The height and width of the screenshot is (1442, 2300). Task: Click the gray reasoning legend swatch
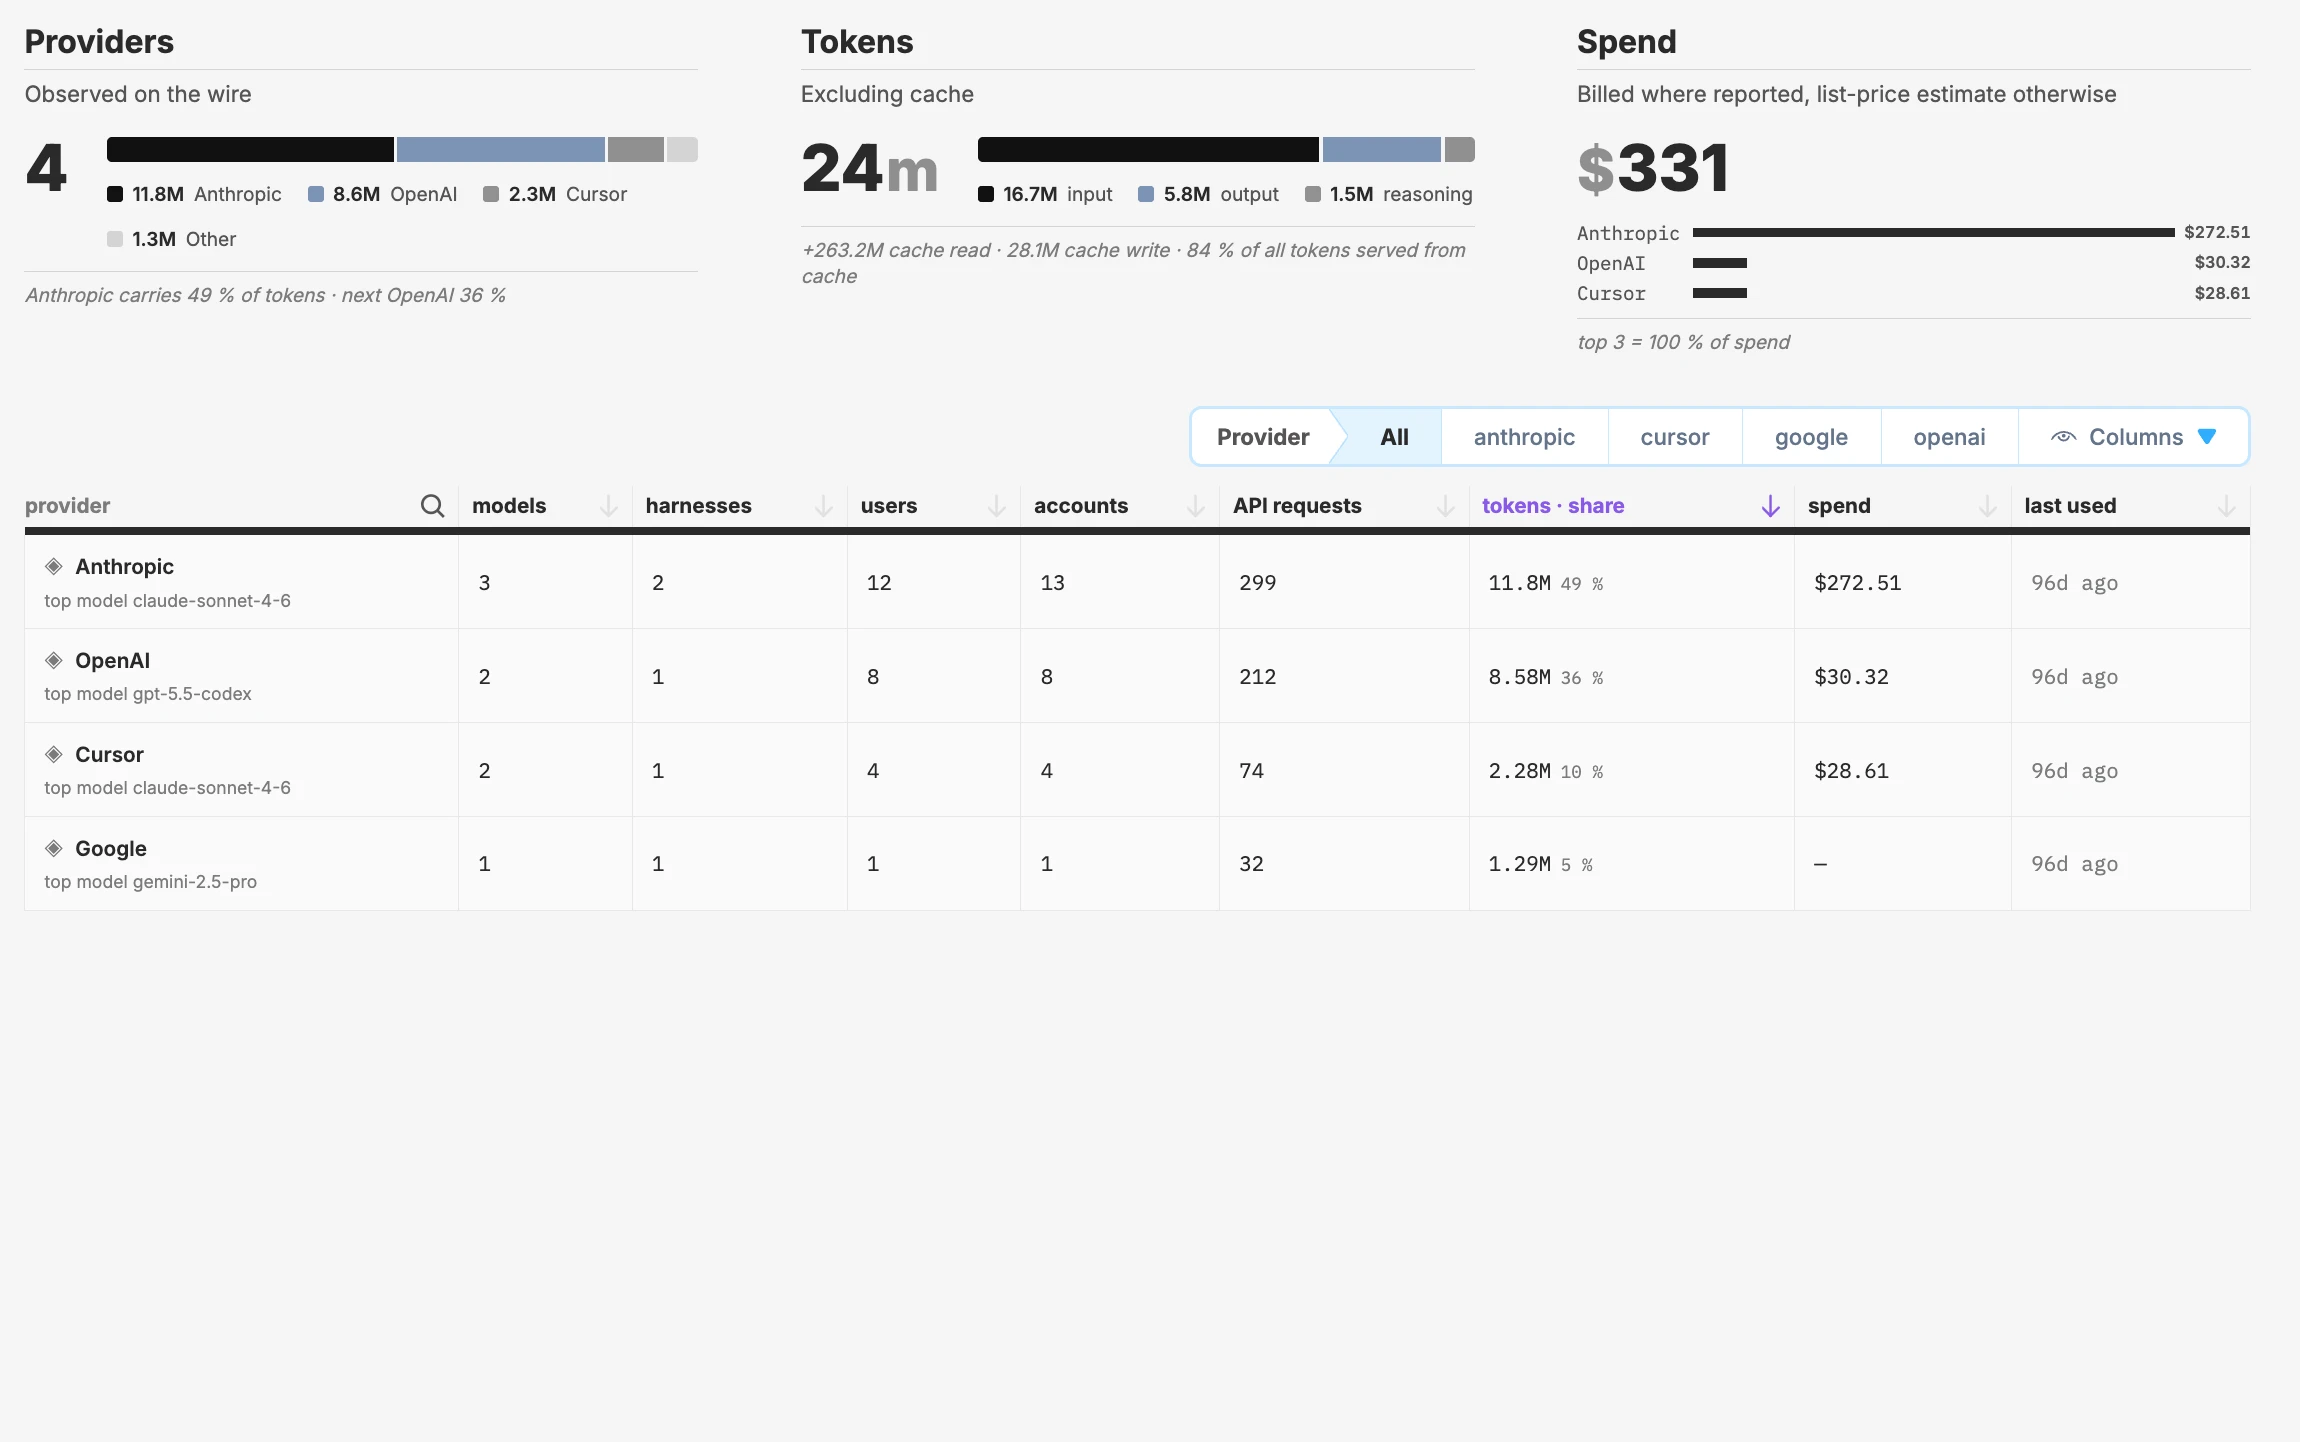tap(1313, 194)
